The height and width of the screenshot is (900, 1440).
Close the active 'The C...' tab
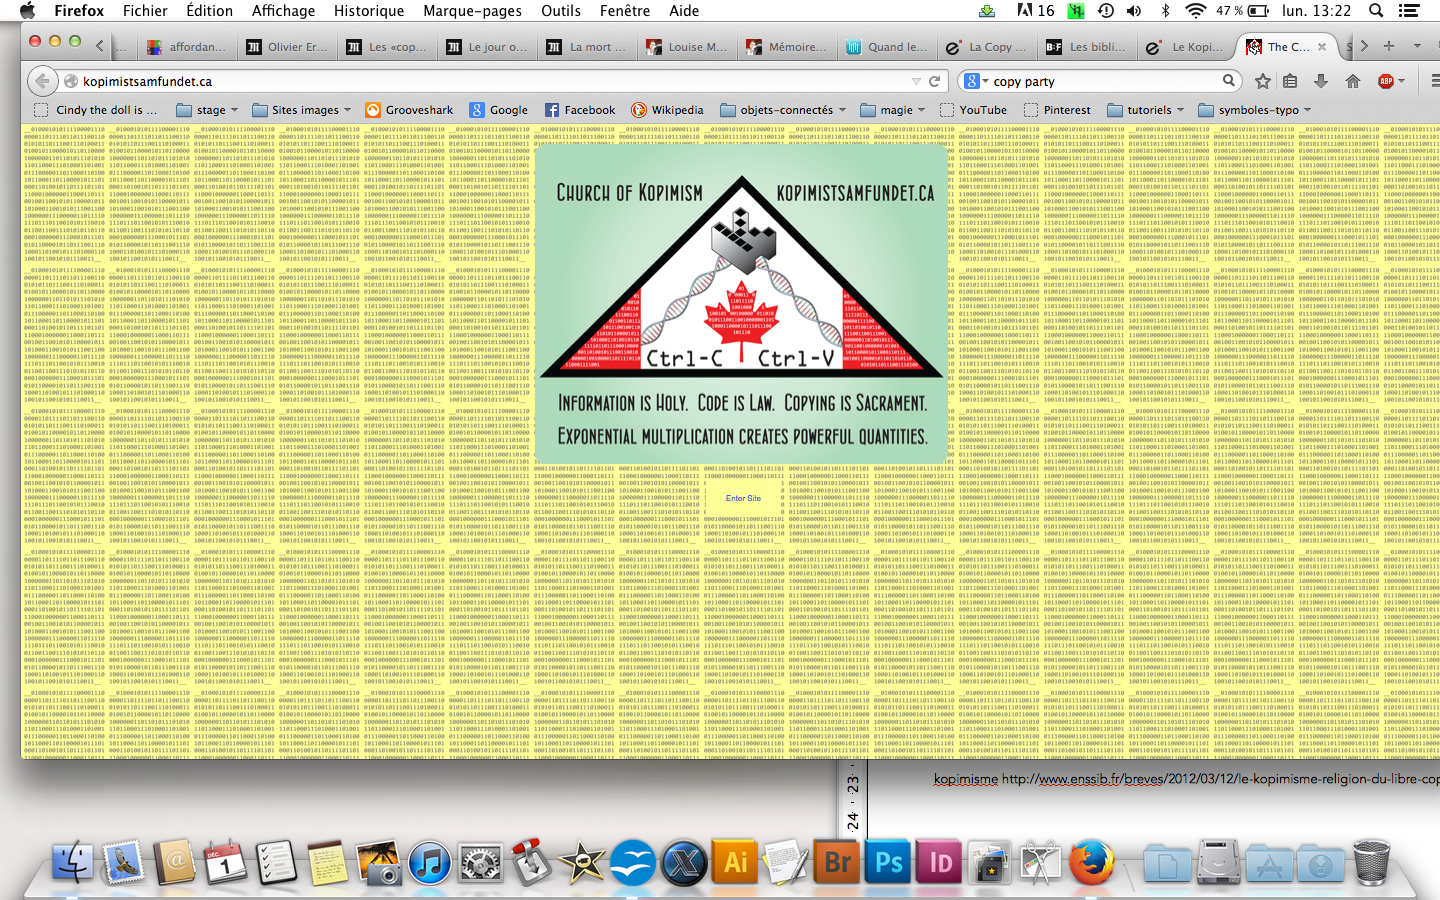click(x=1322, y=47)
